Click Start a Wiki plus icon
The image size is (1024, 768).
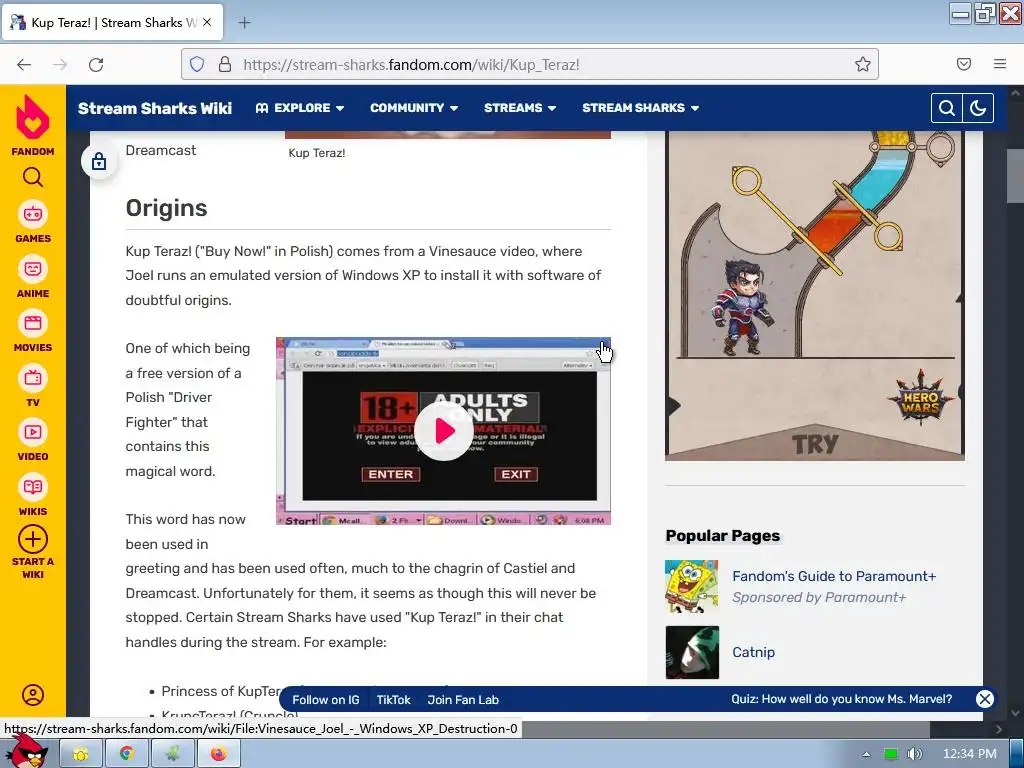(33, 539)
